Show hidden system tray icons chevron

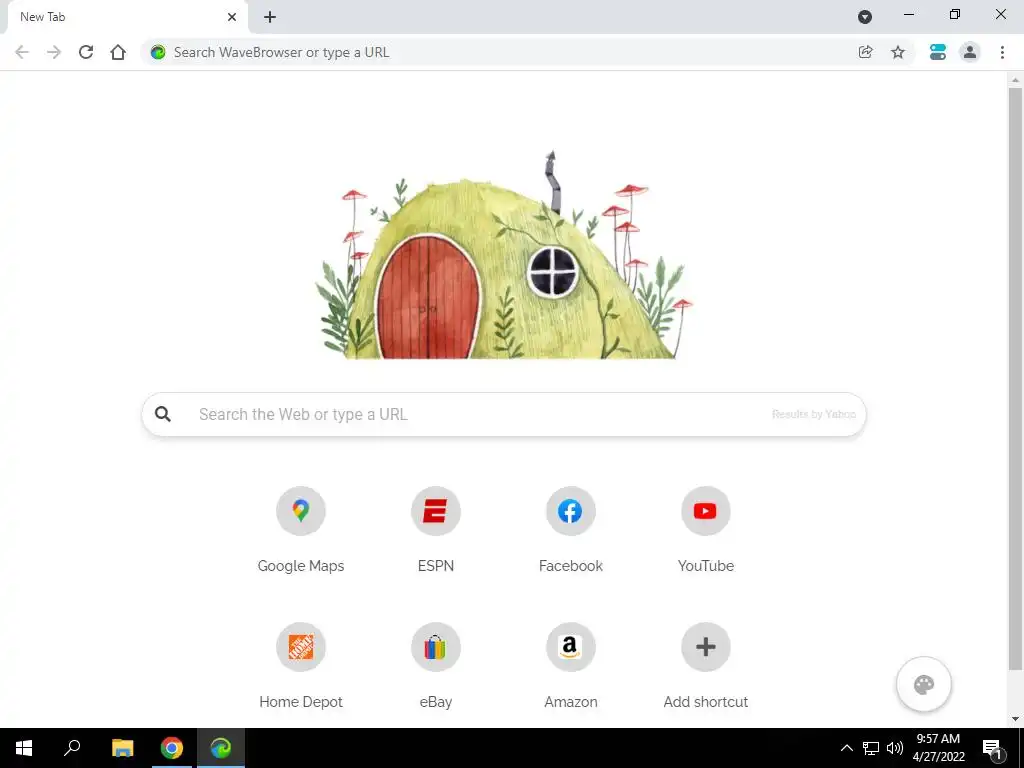pyautogui.click(x=846, y=748)
